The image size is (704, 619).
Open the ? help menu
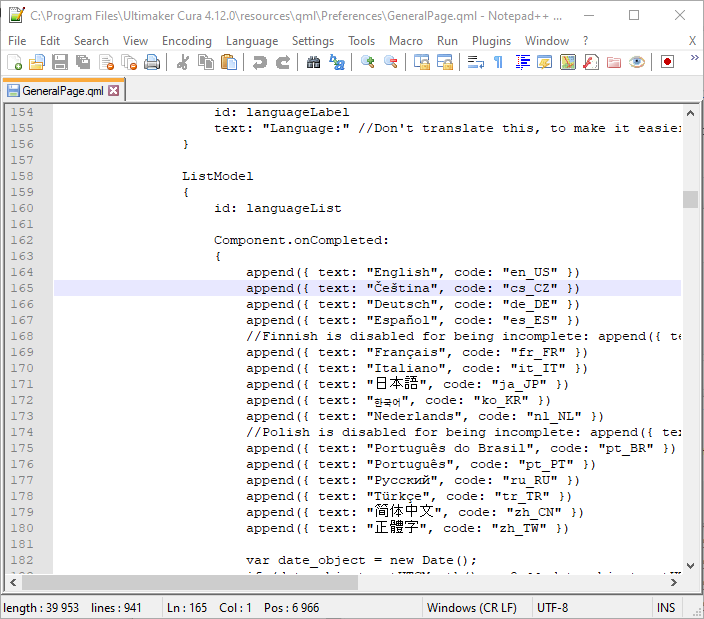click(585, 41)
